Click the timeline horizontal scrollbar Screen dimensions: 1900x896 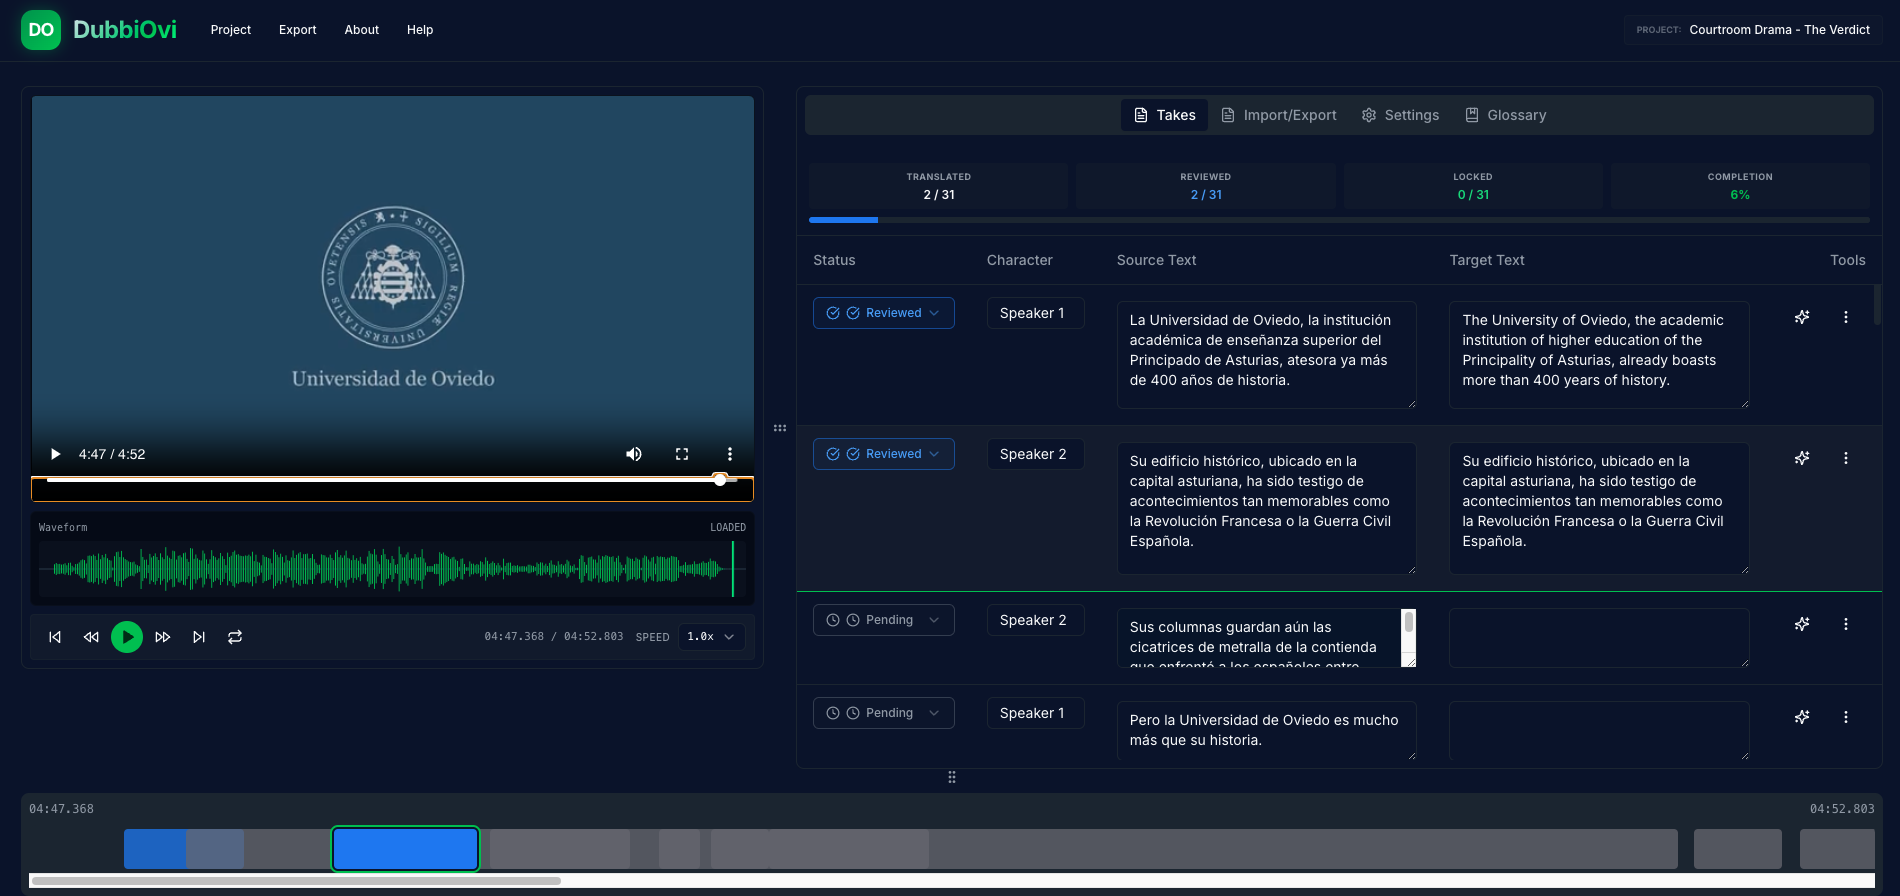coord(296,881)
